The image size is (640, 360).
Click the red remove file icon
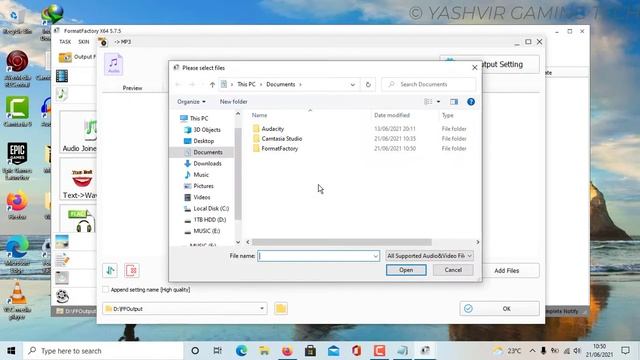coord(132,270)
